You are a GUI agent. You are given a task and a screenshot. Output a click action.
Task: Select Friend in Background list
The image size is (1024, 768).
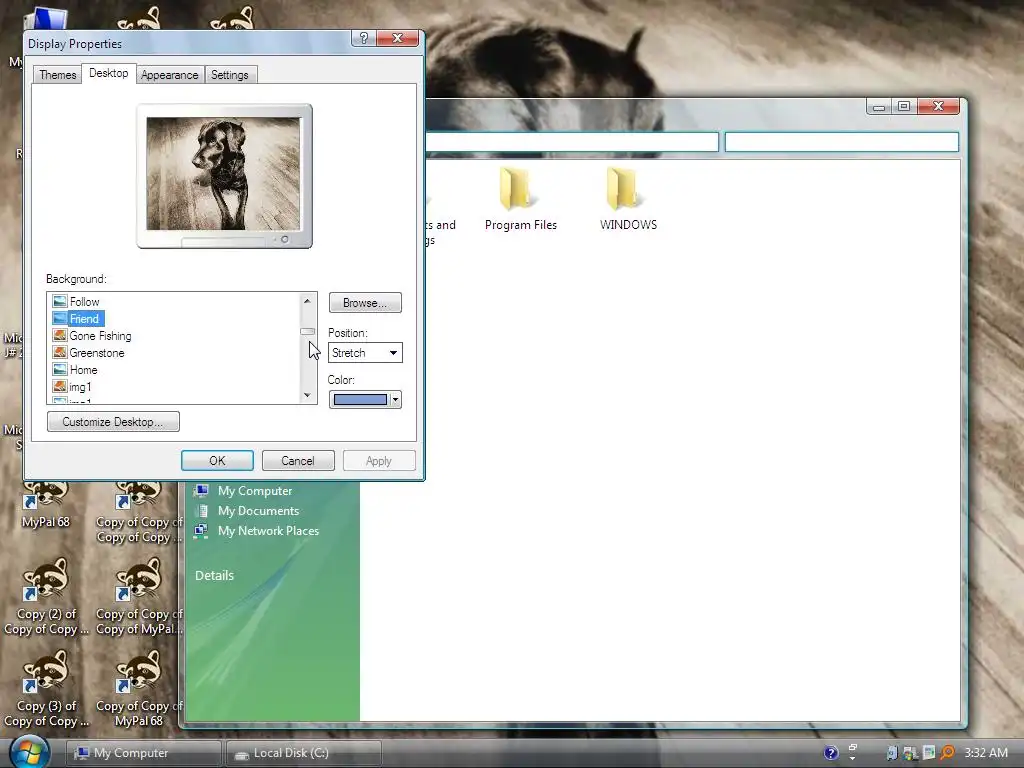pos(85,319)
